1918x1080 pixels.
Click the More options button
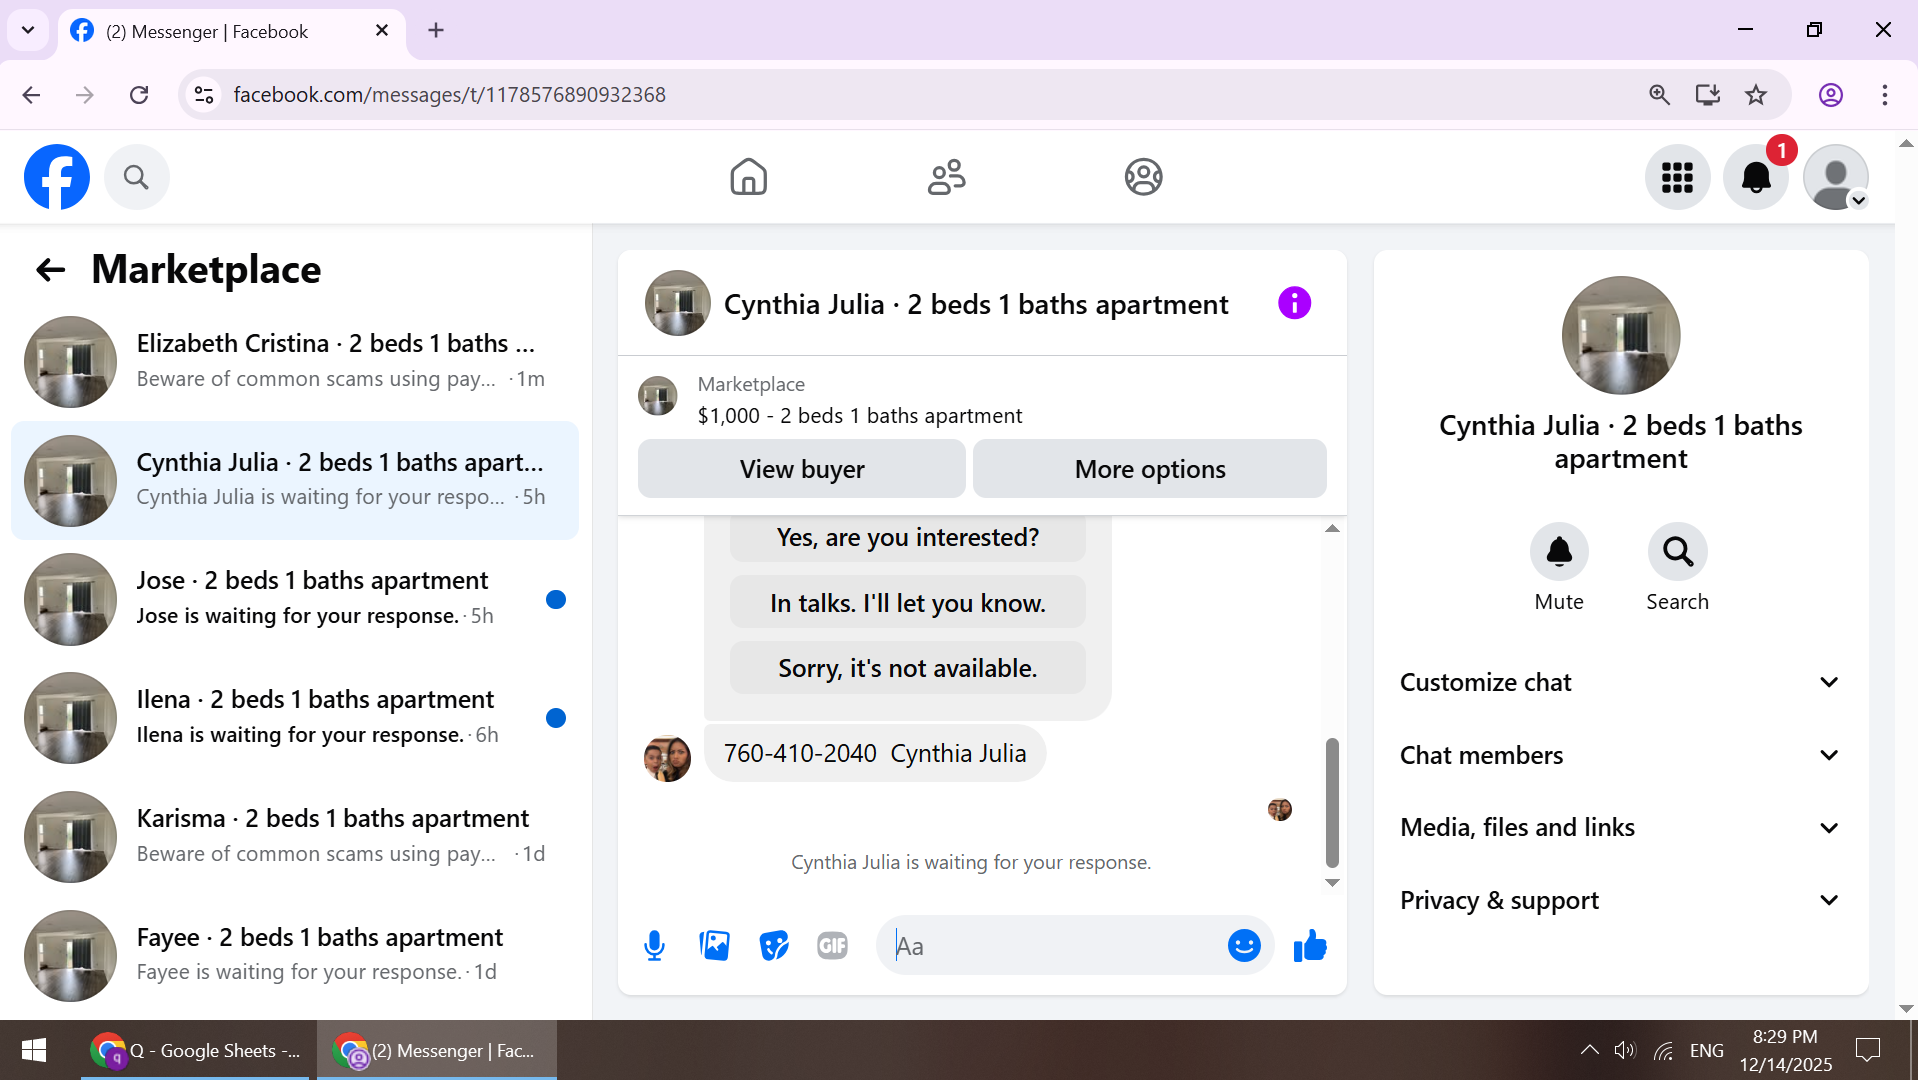(x=1150, y=469)
